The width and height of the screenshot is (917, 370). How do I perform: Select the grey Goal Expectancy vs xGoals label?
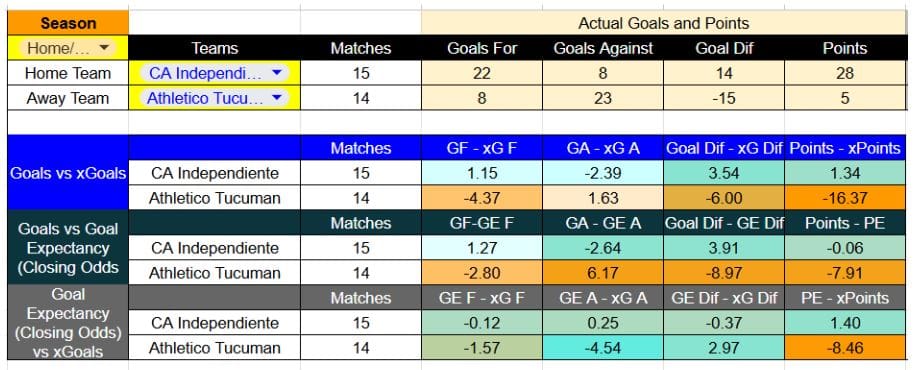pyautogui.click(x=68, y=323)
